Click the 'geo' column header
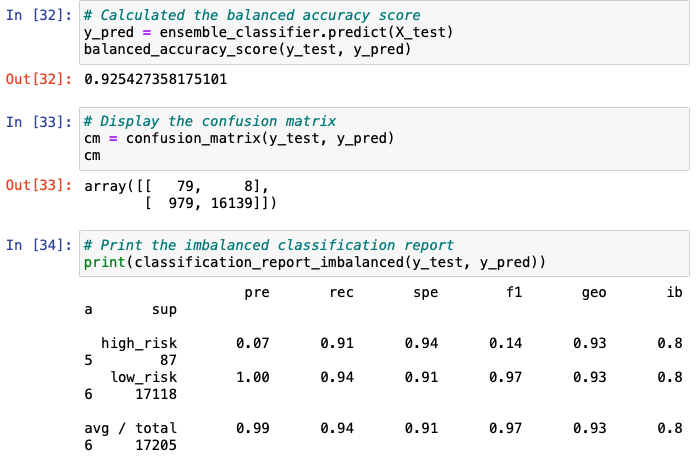This screenshot has width=698, height=462. [x=594, y=292]
